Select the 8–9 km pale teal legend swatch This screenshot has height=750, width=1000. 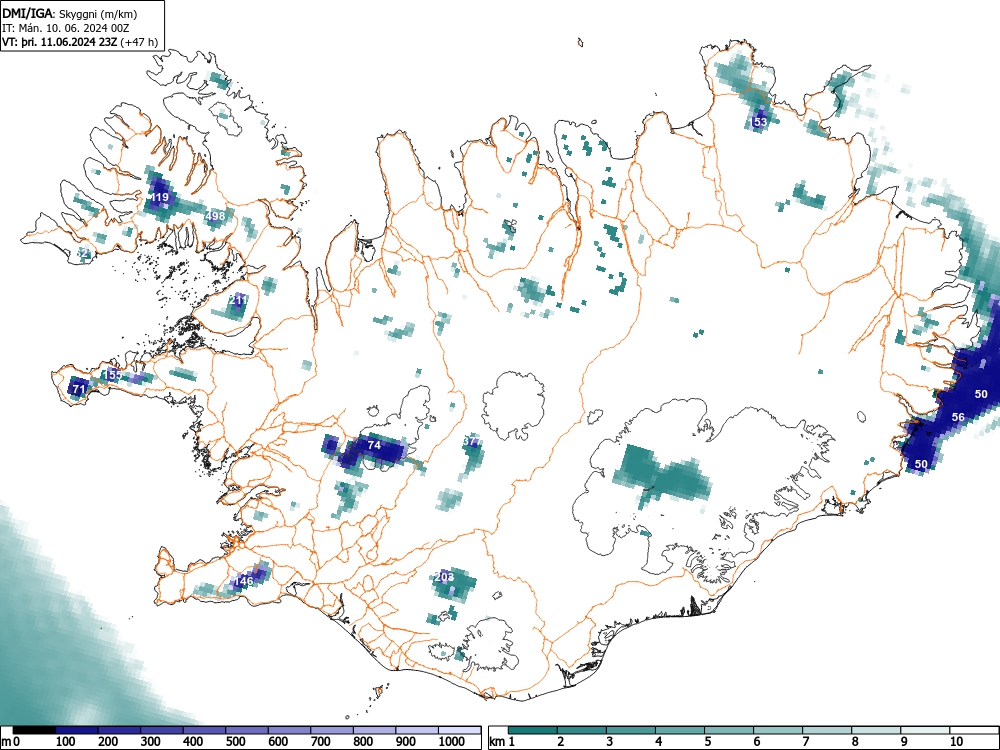click(876, 730)
